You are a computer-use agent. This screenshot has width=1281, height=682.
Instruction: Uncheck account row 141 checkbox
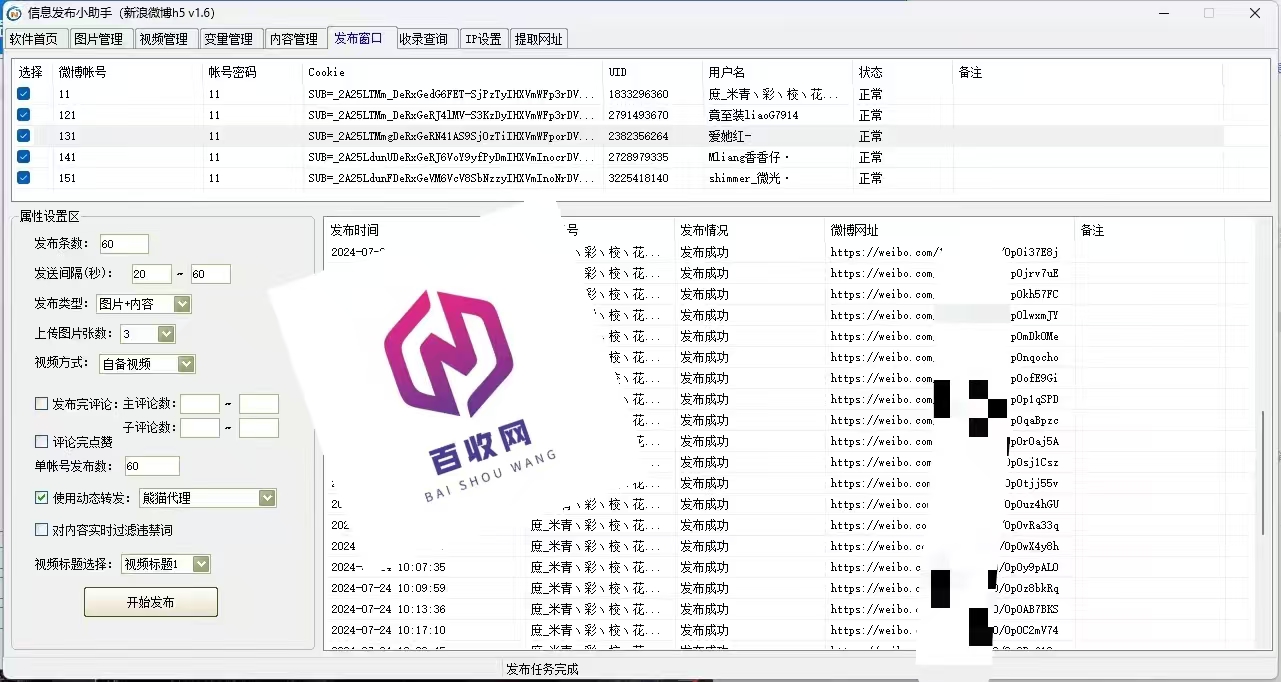[x=23, y=157]
